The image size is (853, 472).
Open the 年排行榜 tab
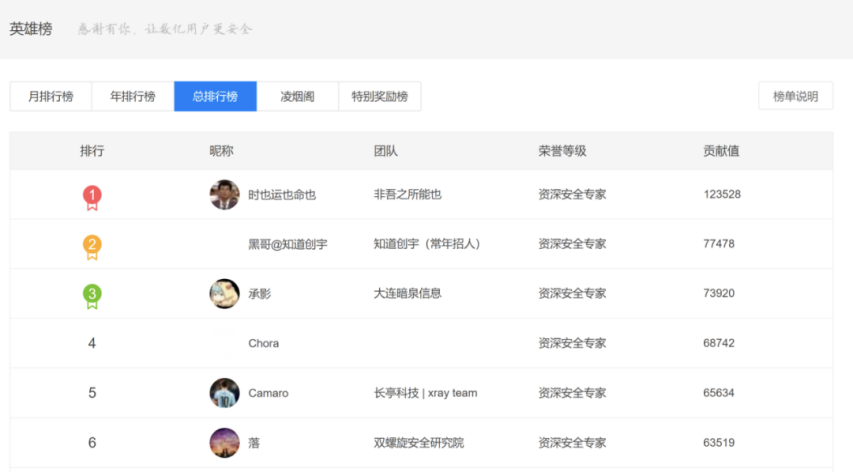pos(133,97)
